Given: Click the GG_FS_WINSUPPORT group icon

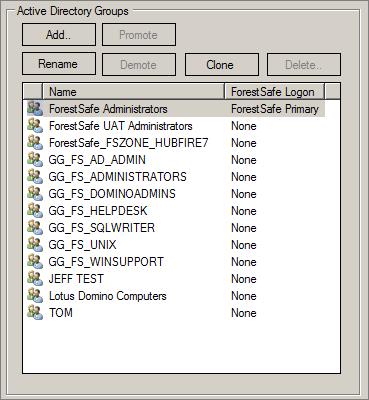Looking at the screenshot, I should (35, 262).
